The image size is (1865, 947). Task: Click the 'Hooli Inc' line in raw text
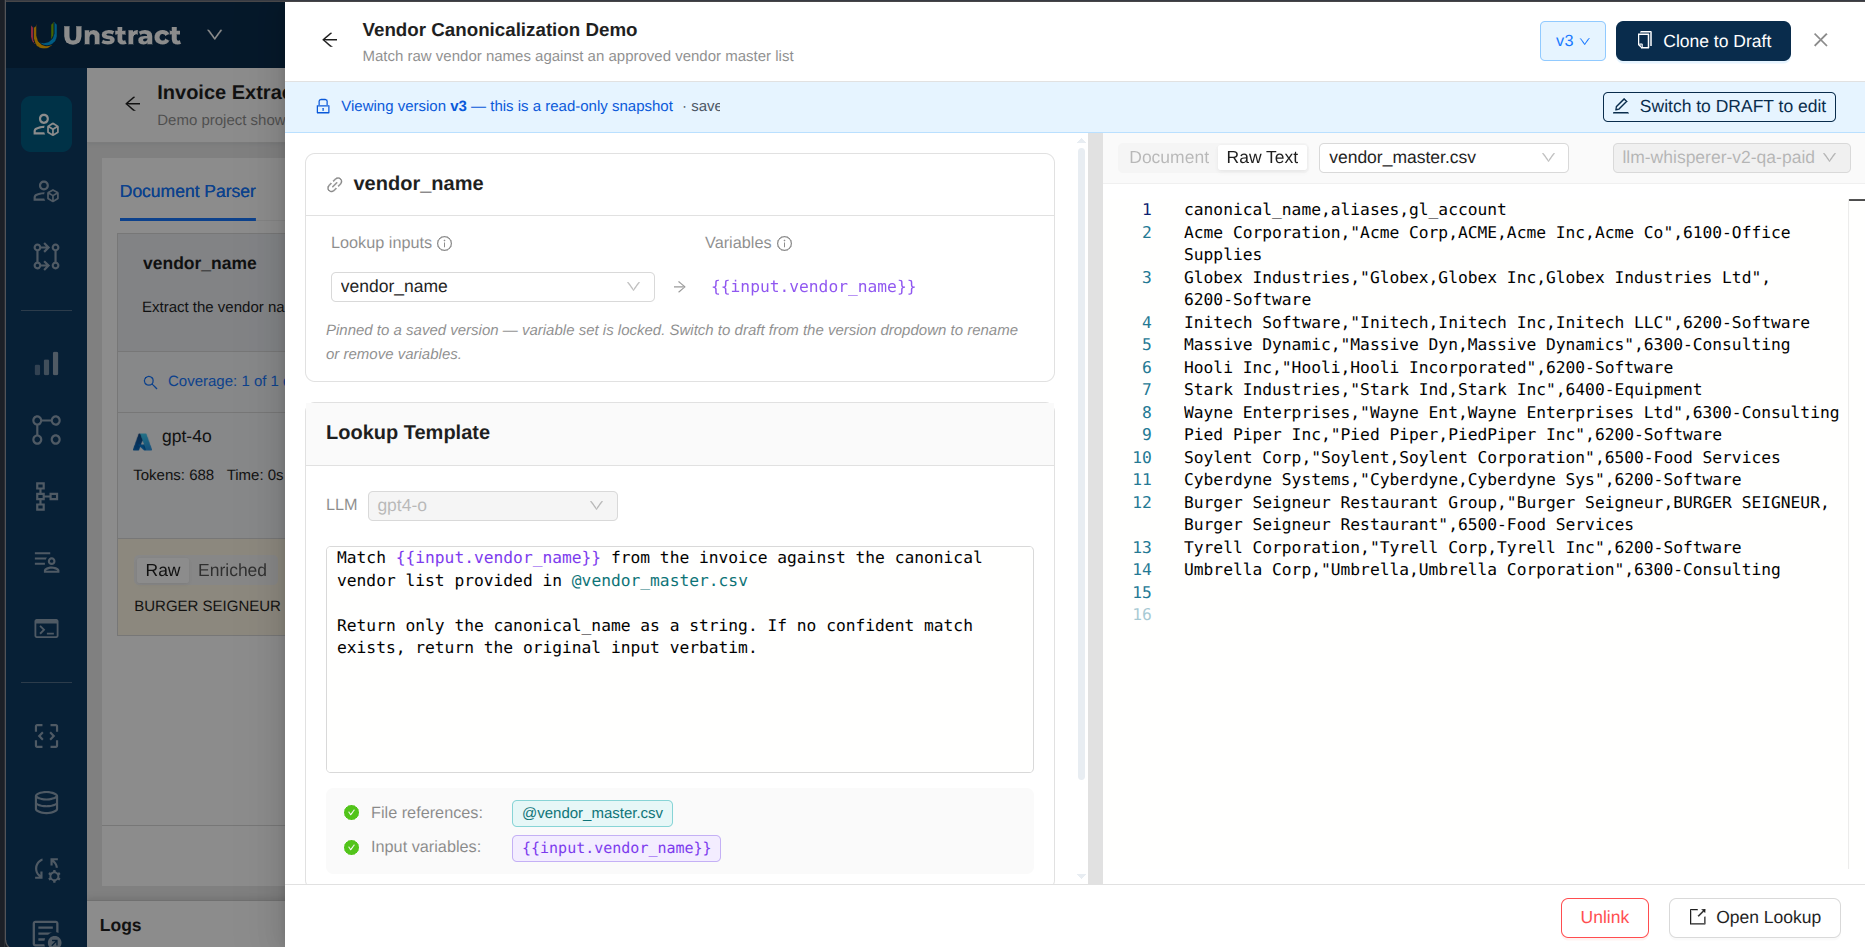(1428, 368)
